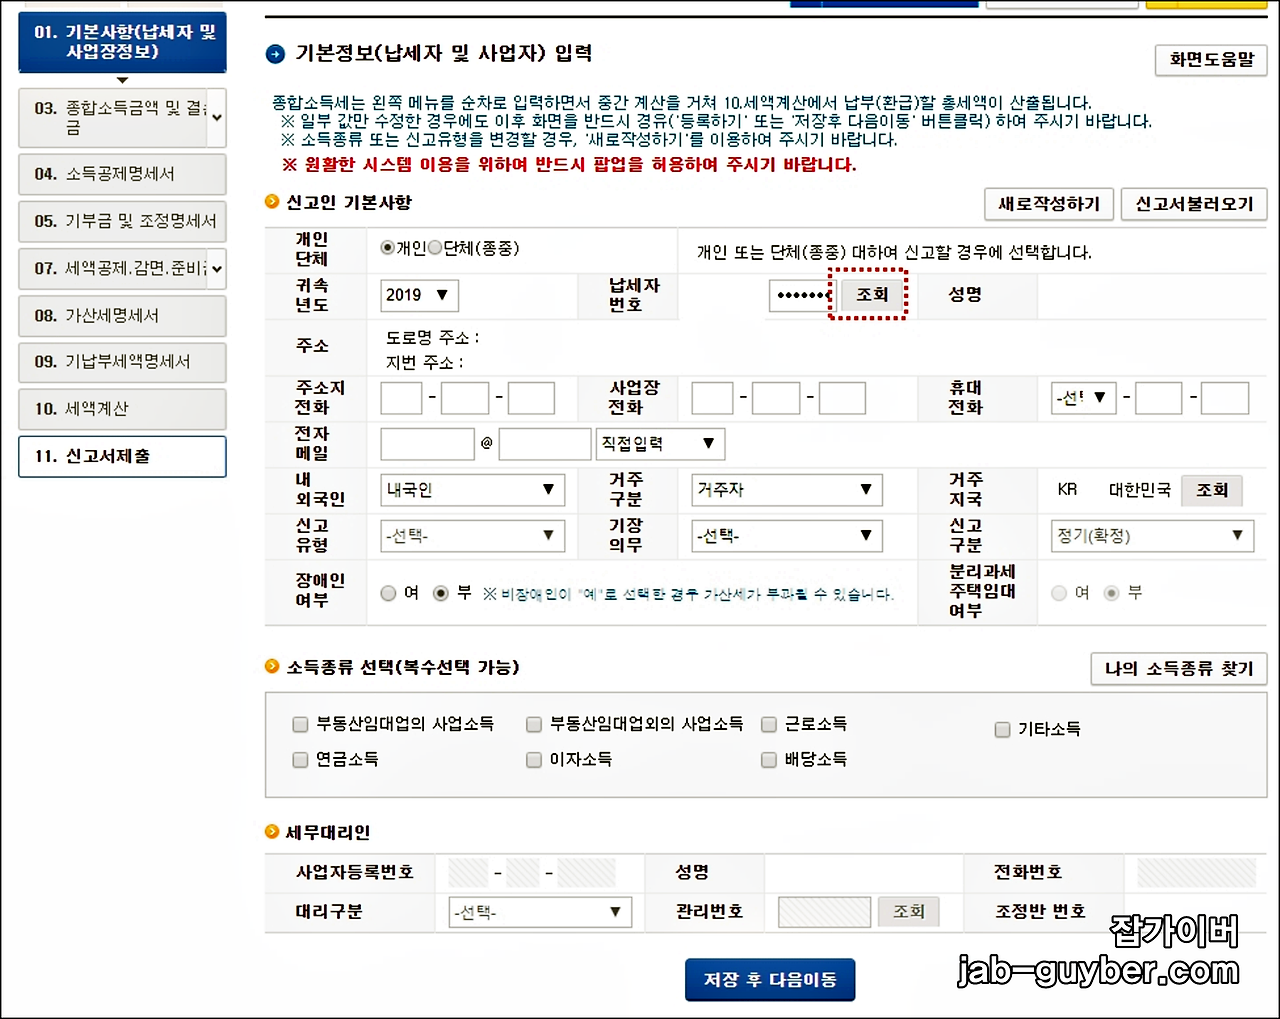This screenshot has width=1280, height=1019.
Task: Click 나의 소득종류 찾기 button
Action: pyautogui.click(x=1178, y=668)
